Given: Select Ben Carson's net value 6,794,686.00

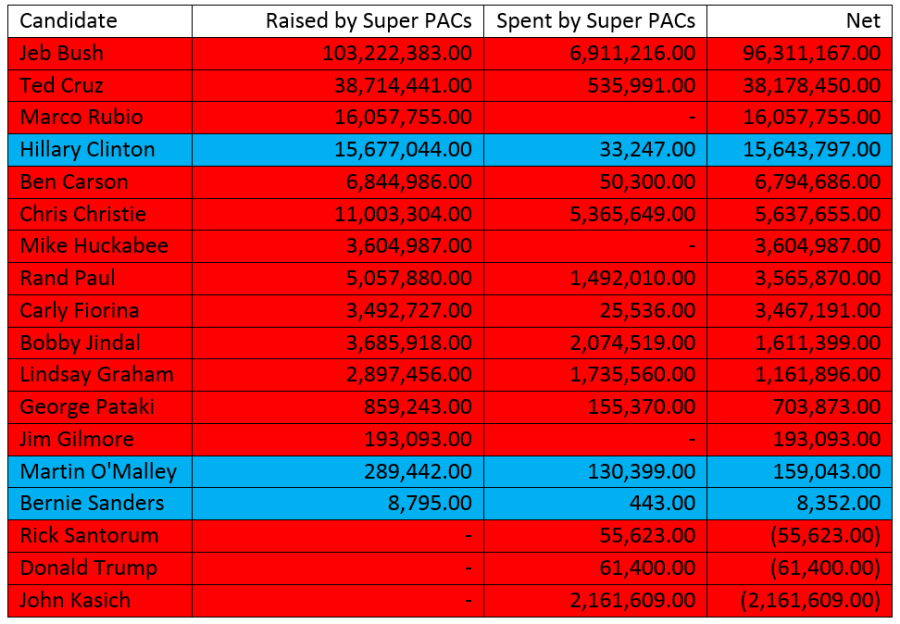Looking at the screenshot, I should 811,182.
